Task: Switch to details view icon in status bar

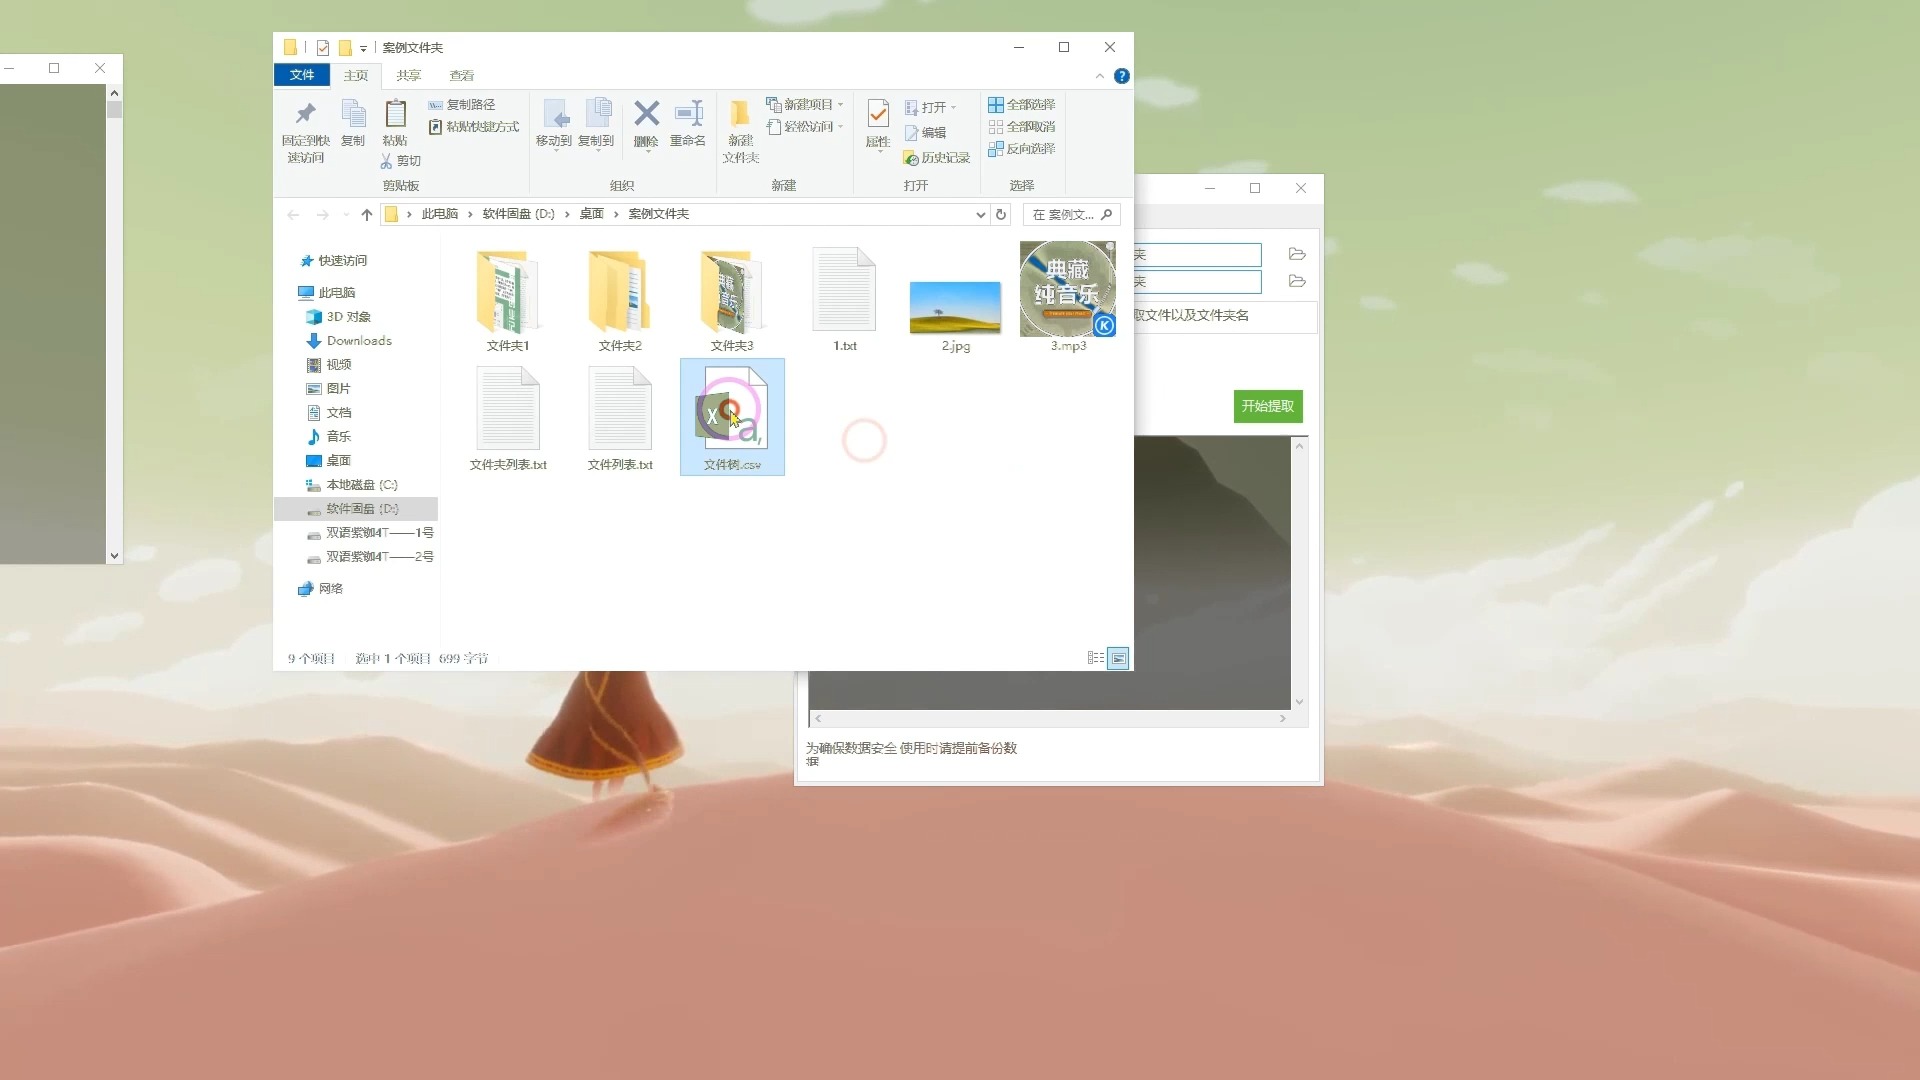Action: pos(1096,658)
